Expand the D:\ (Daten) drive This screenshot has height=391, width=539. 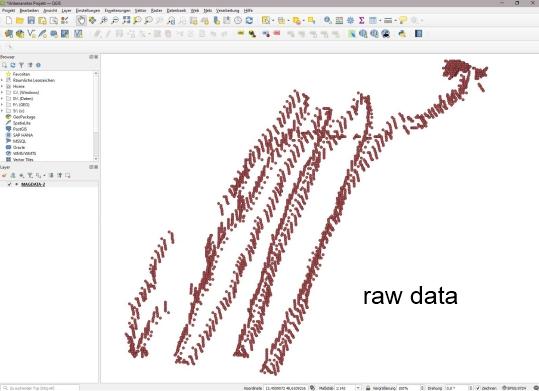pyautogui.click(x=2, y=99)
